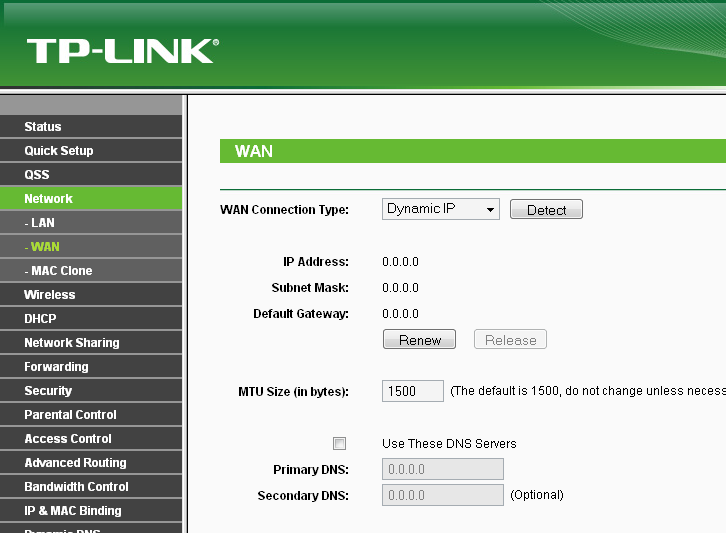Viewport: 726px width, 533px height.
Task: Open Advanced Routing
Action: point(91,464)
